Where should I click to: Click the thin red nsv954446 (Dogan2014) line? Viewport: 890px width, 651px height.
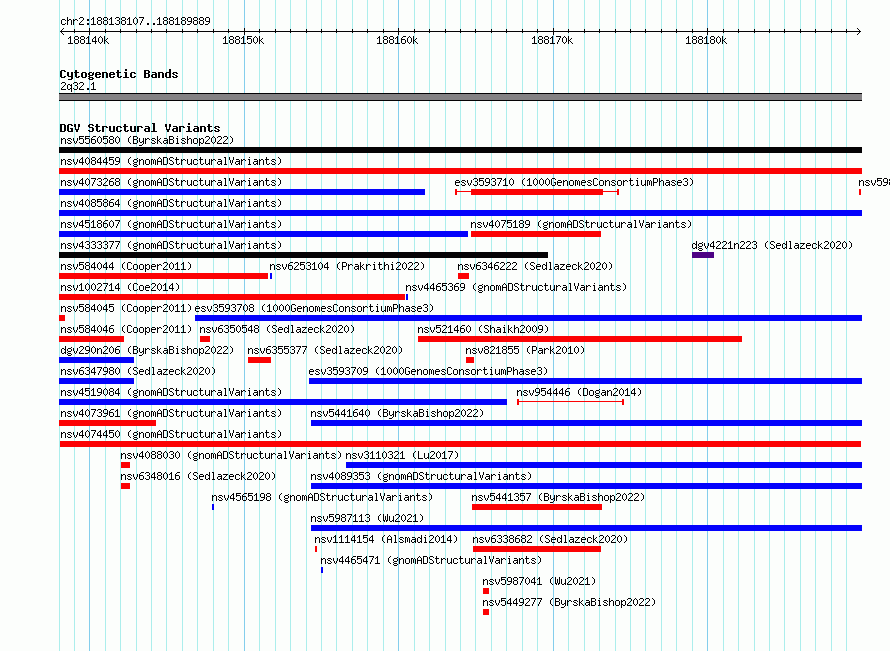570,402
